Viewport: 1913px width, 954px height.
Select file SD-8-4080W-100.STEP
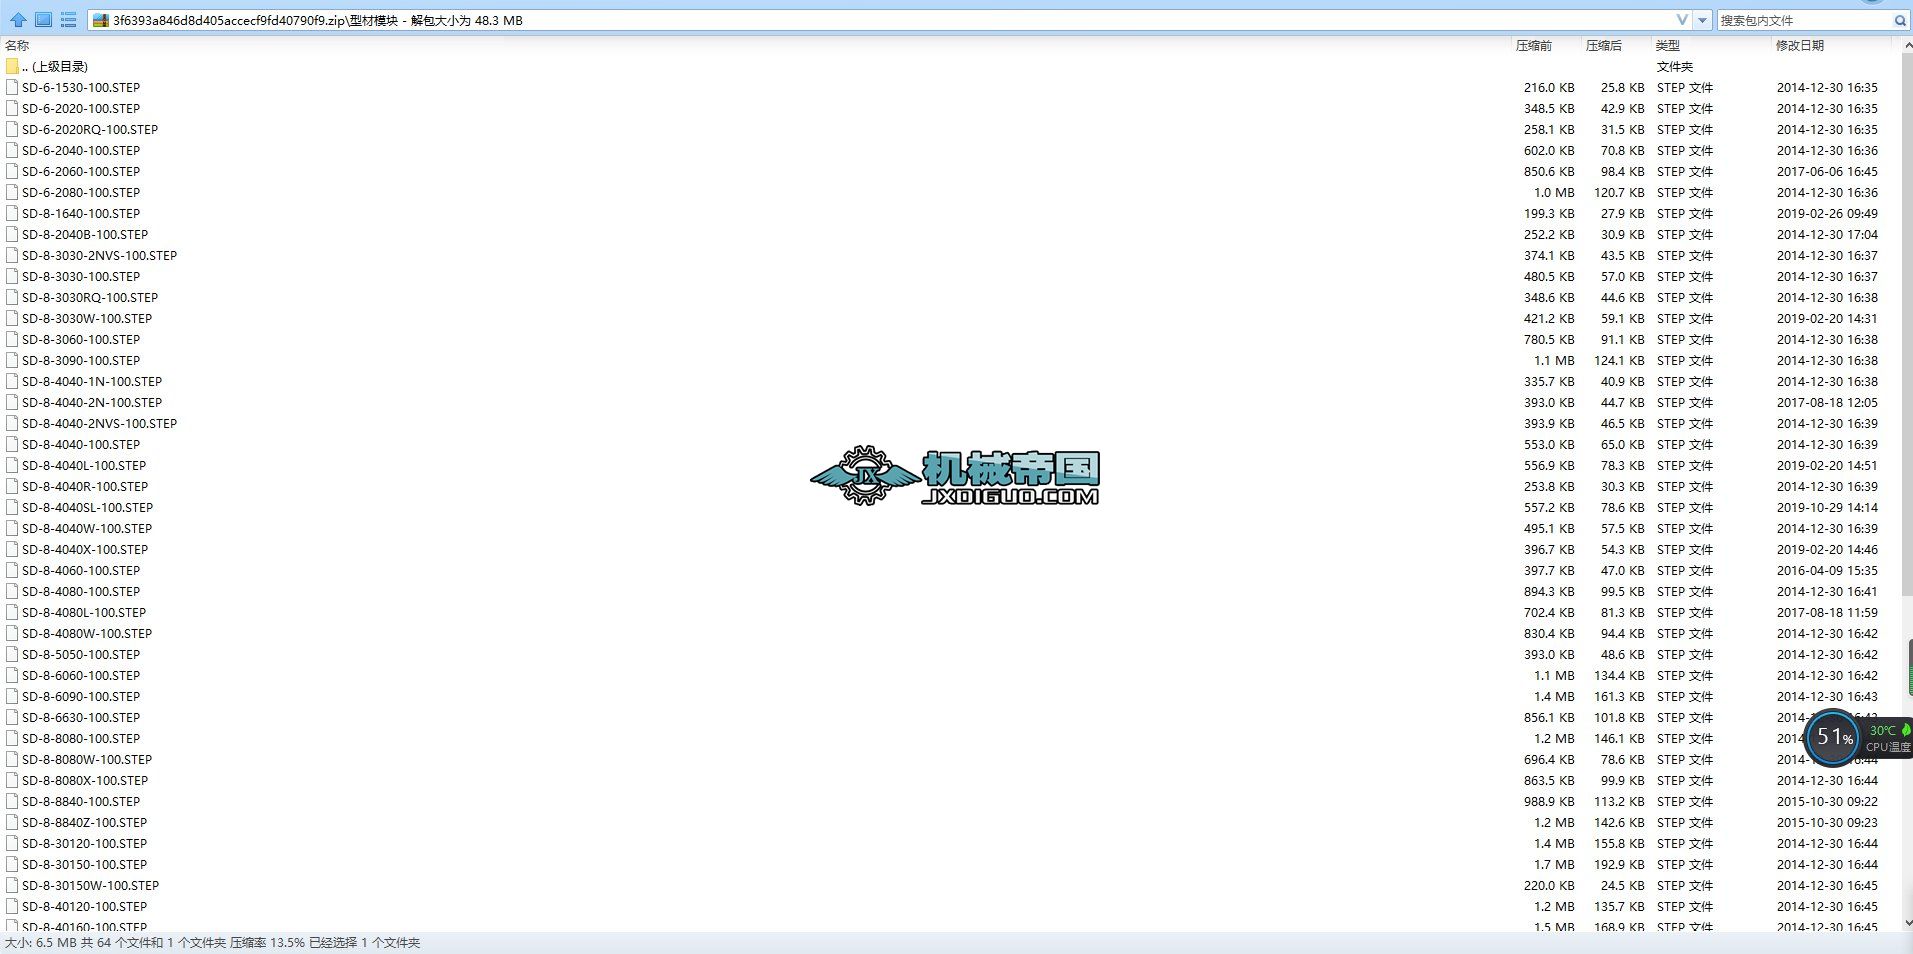pyautogui.click(x=87, y=633)
